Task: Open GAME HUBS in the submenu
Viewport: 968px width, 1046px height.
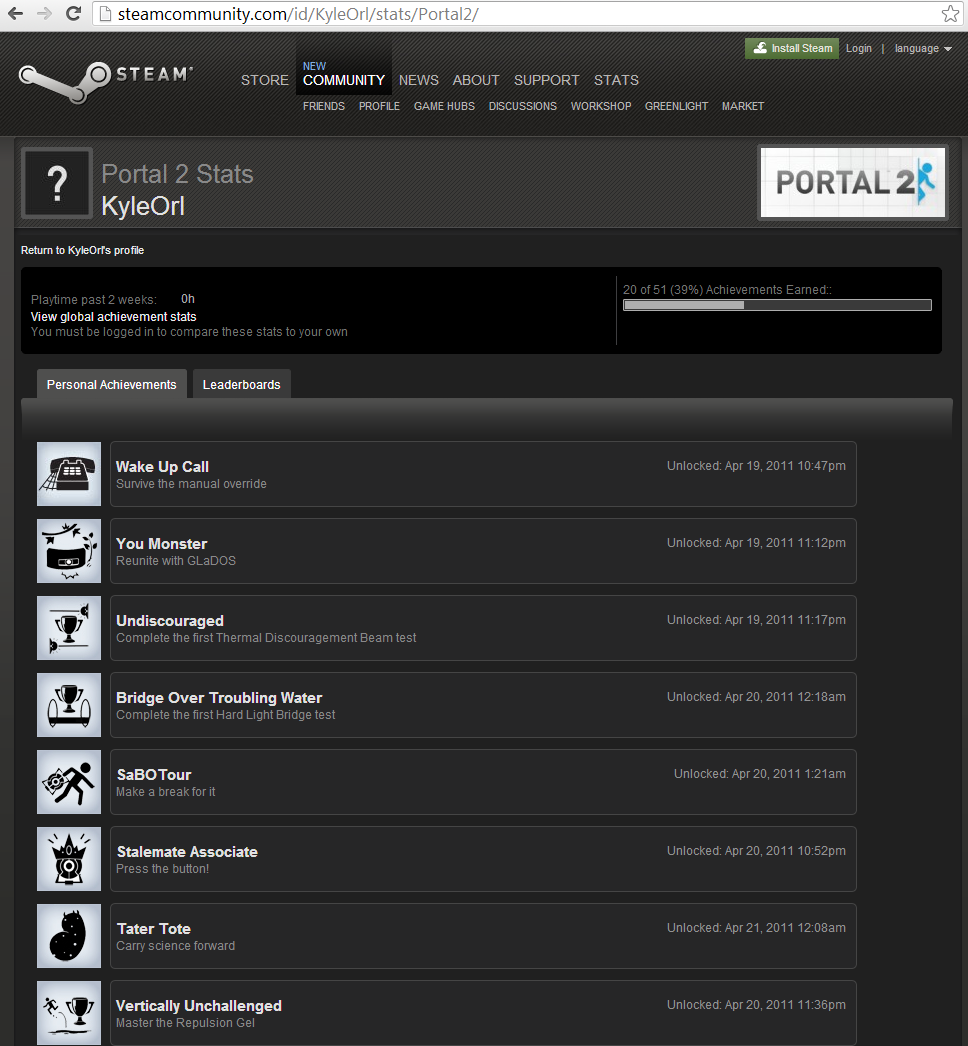Action: coord(444,106)
